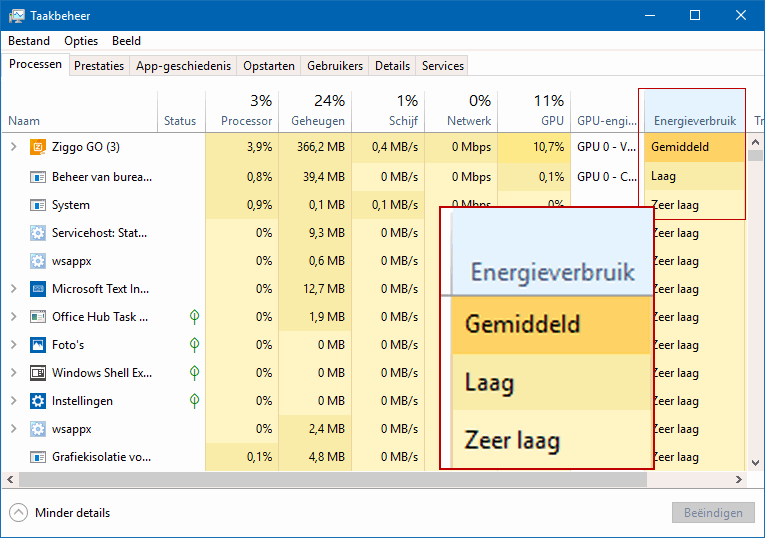Screen dimensions: 765x538
Task: Click the horizontal scrollbar thumb
Action: click(333, 479)
